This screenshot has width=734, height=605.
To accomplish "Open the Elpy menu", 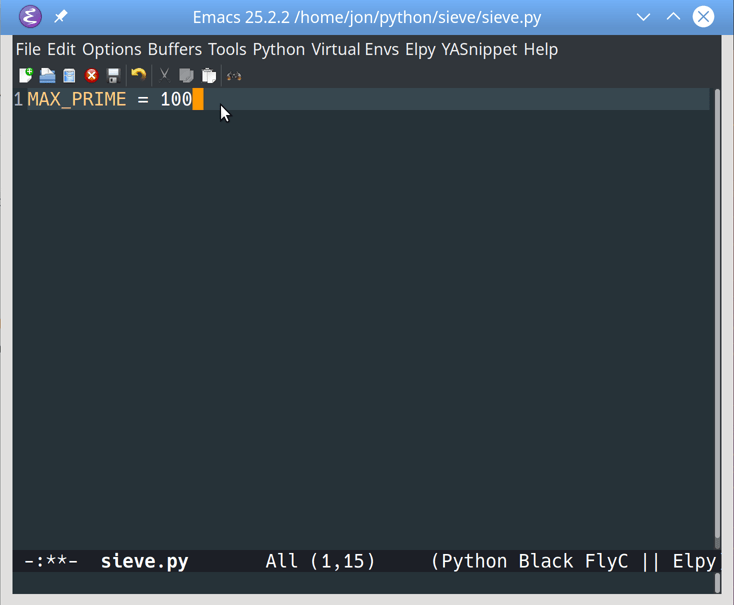I will click(420, 49).
